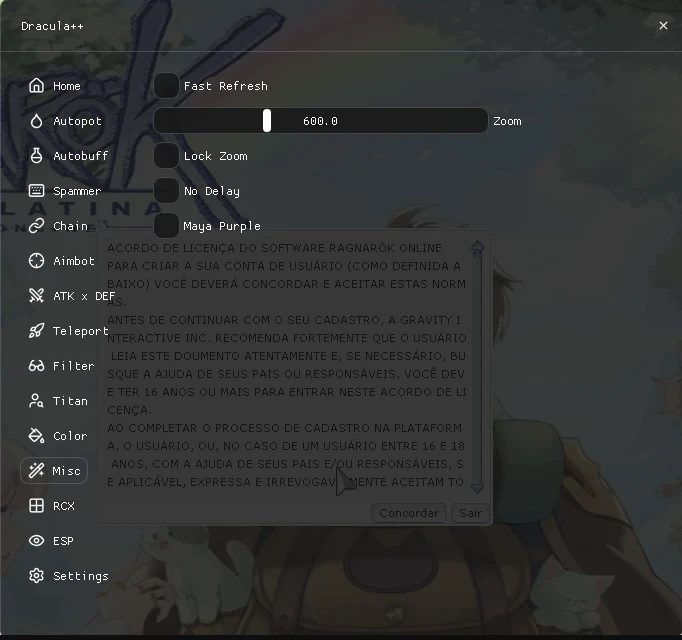This screenshot has height=640, width=682.
Task: Go to the Autobuff section
Action: click(x=80, y=156)
